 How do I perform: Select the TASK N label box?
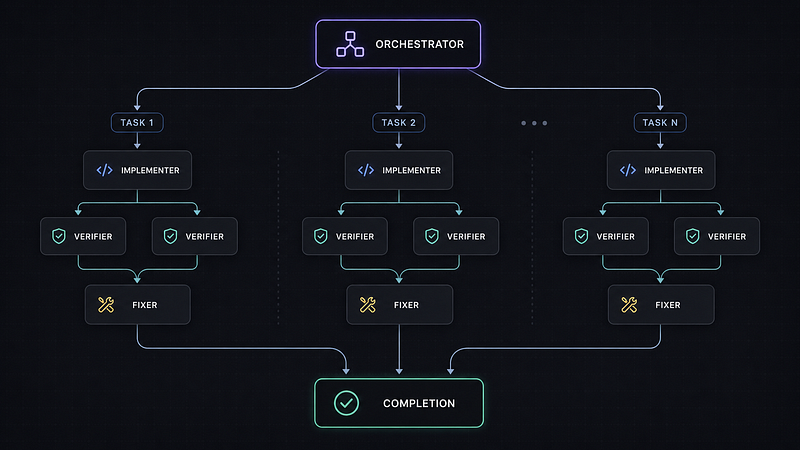tap(660, 122)
